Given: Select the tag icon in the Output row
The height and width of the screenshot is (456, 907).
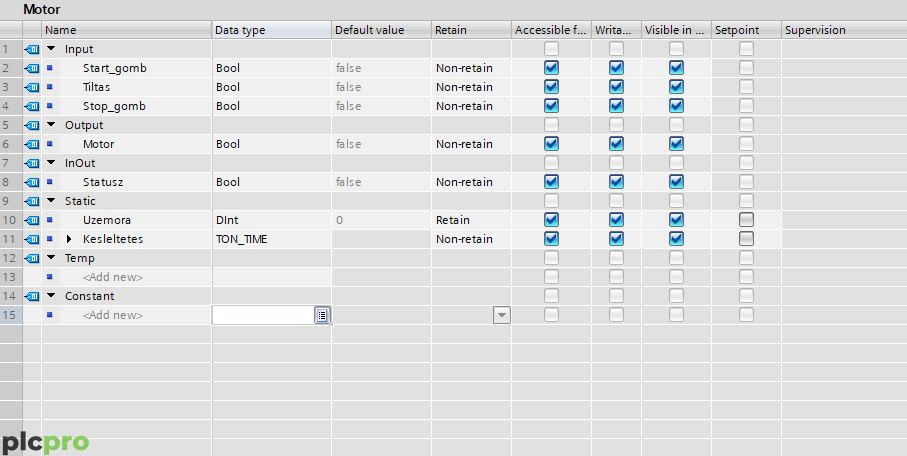Looking at the screenshot, I should [x=32, y=125].
